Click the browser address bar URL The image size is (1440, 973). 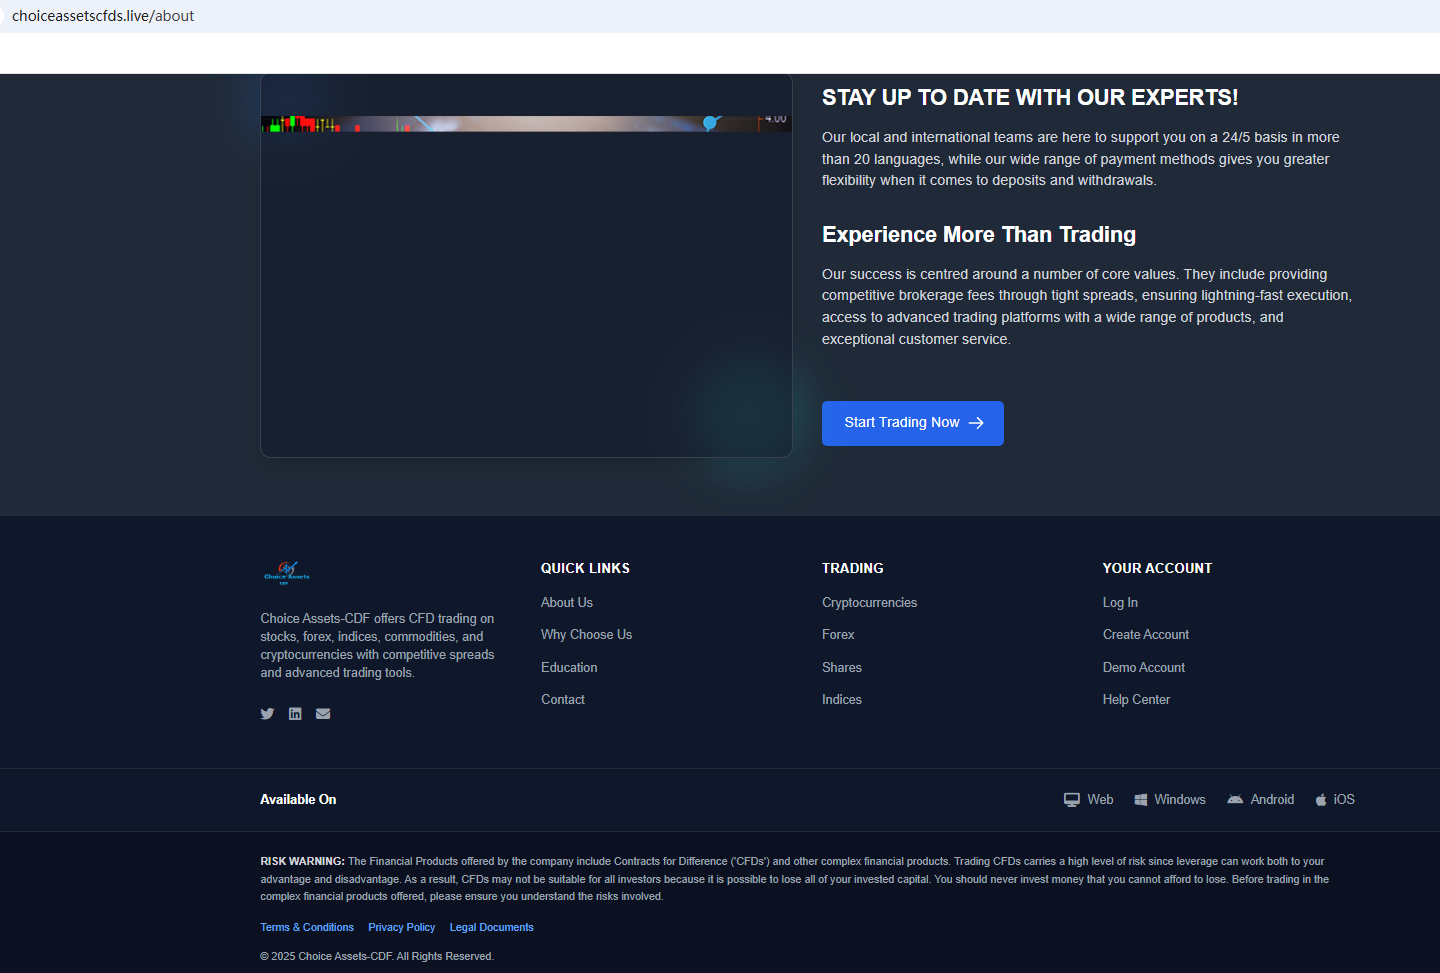click(103, 16)
